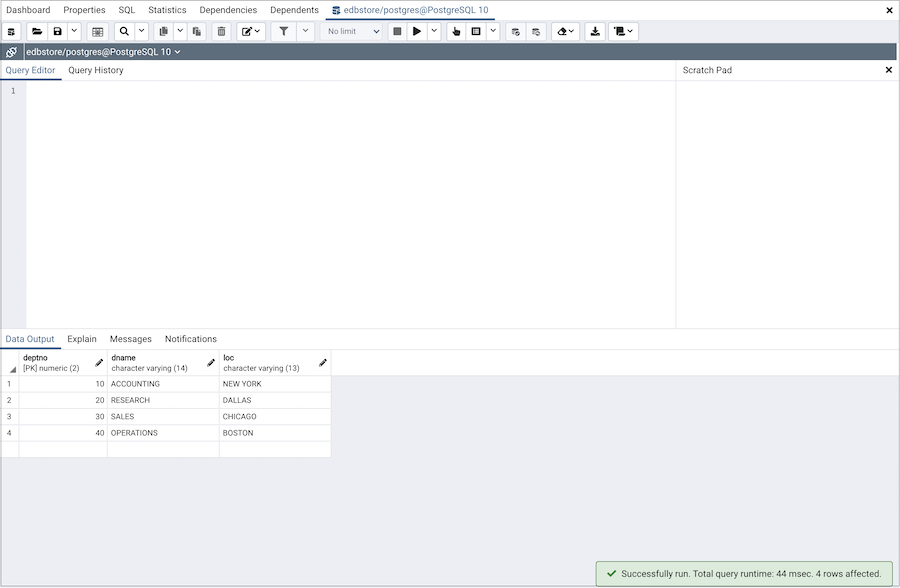Expand the Execute options dropdown arrow
This screenshot has height=588, width=900.
coord(434,32)
